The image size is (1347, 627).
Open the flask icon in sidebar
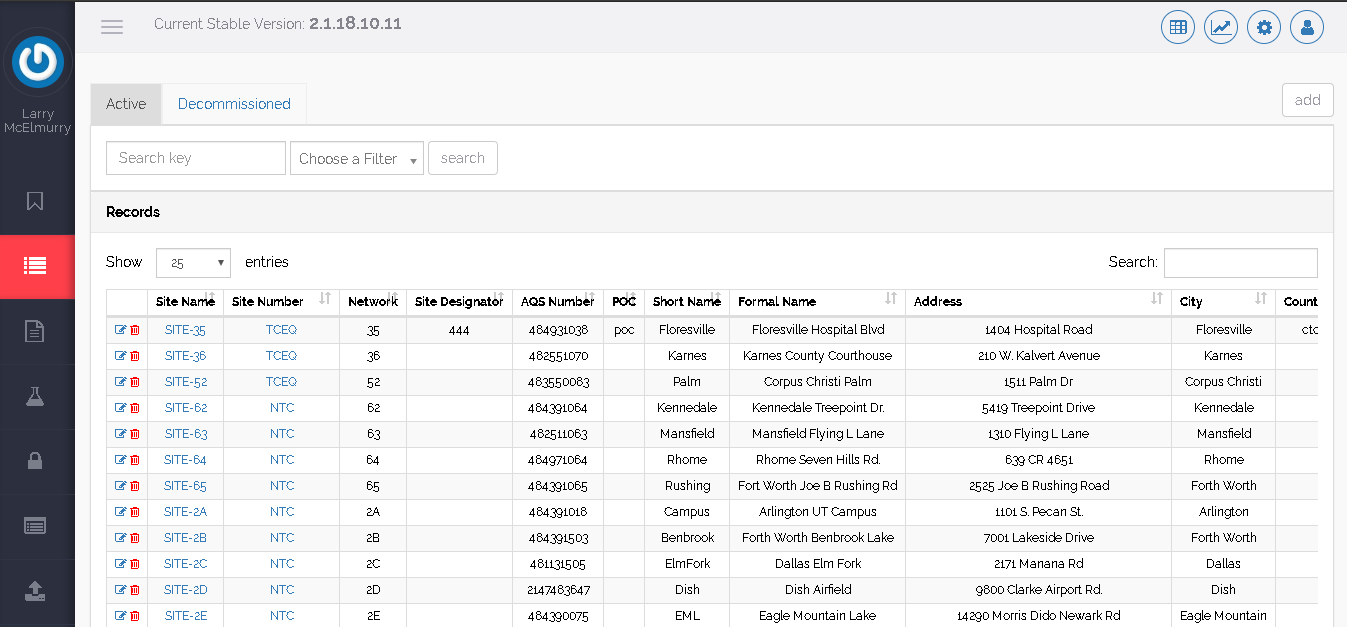click(x=36, y=396)
